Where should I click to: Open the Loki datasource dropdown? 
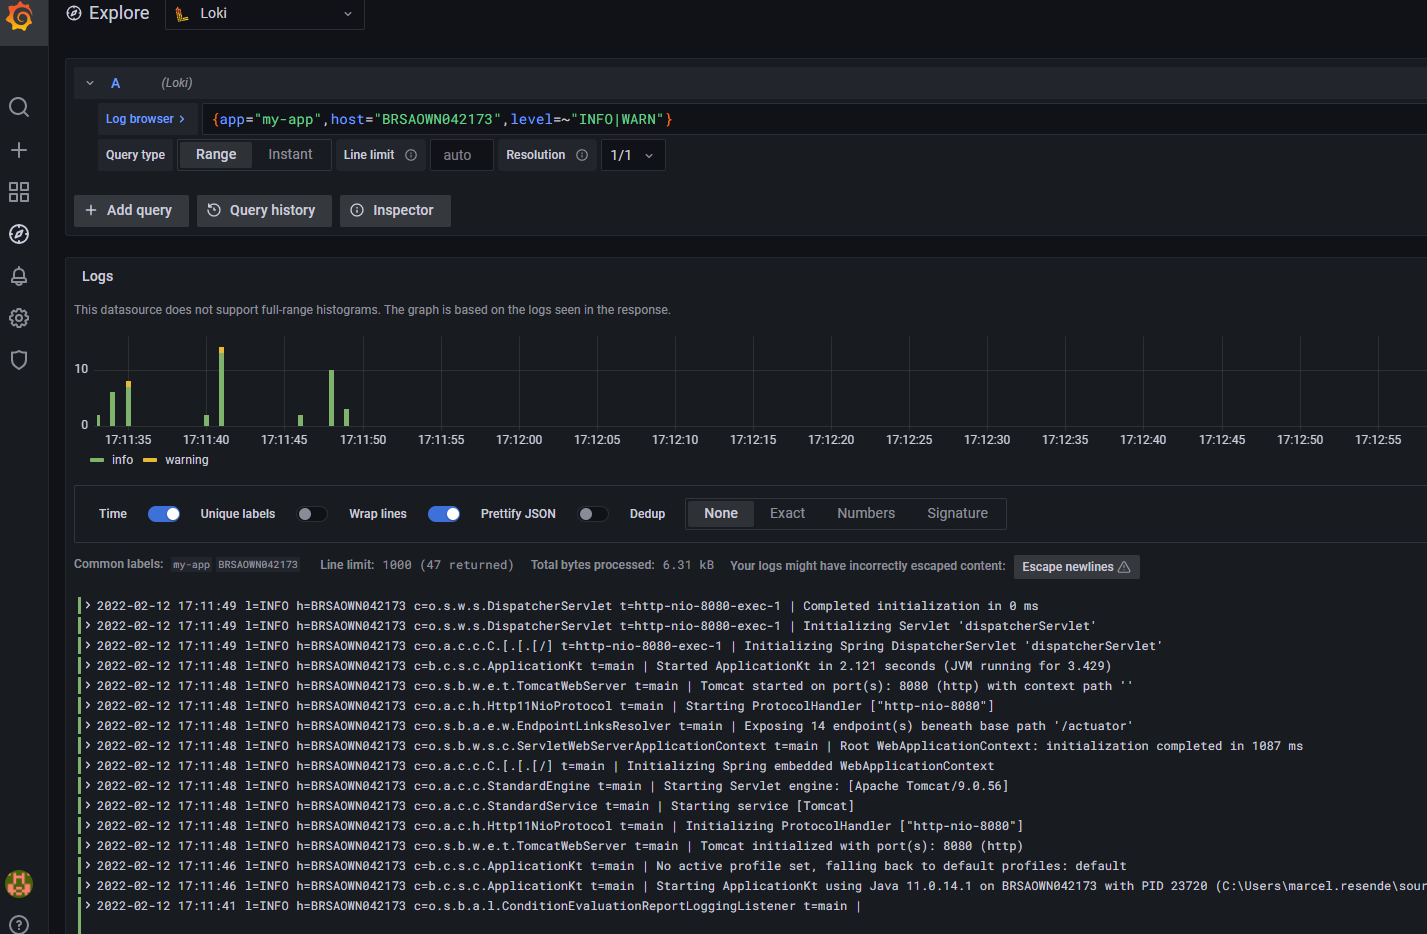click(x=264, y=14)
